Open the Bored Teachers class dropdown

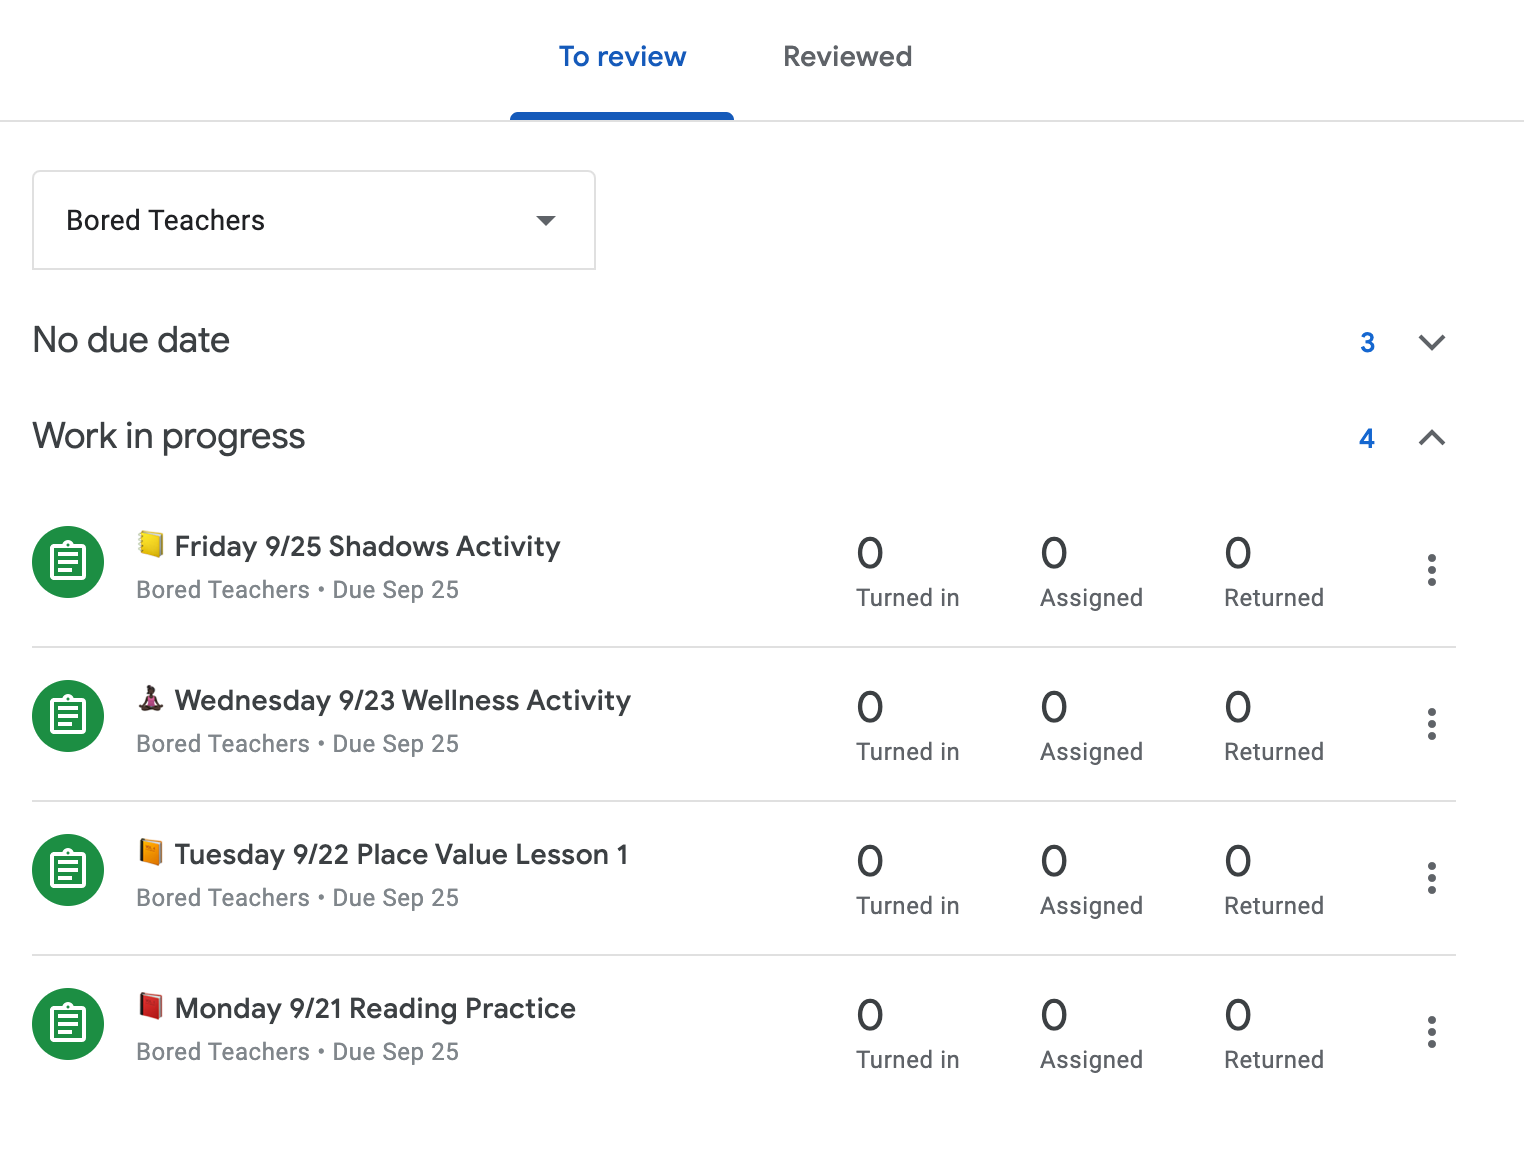pos(314,220)
